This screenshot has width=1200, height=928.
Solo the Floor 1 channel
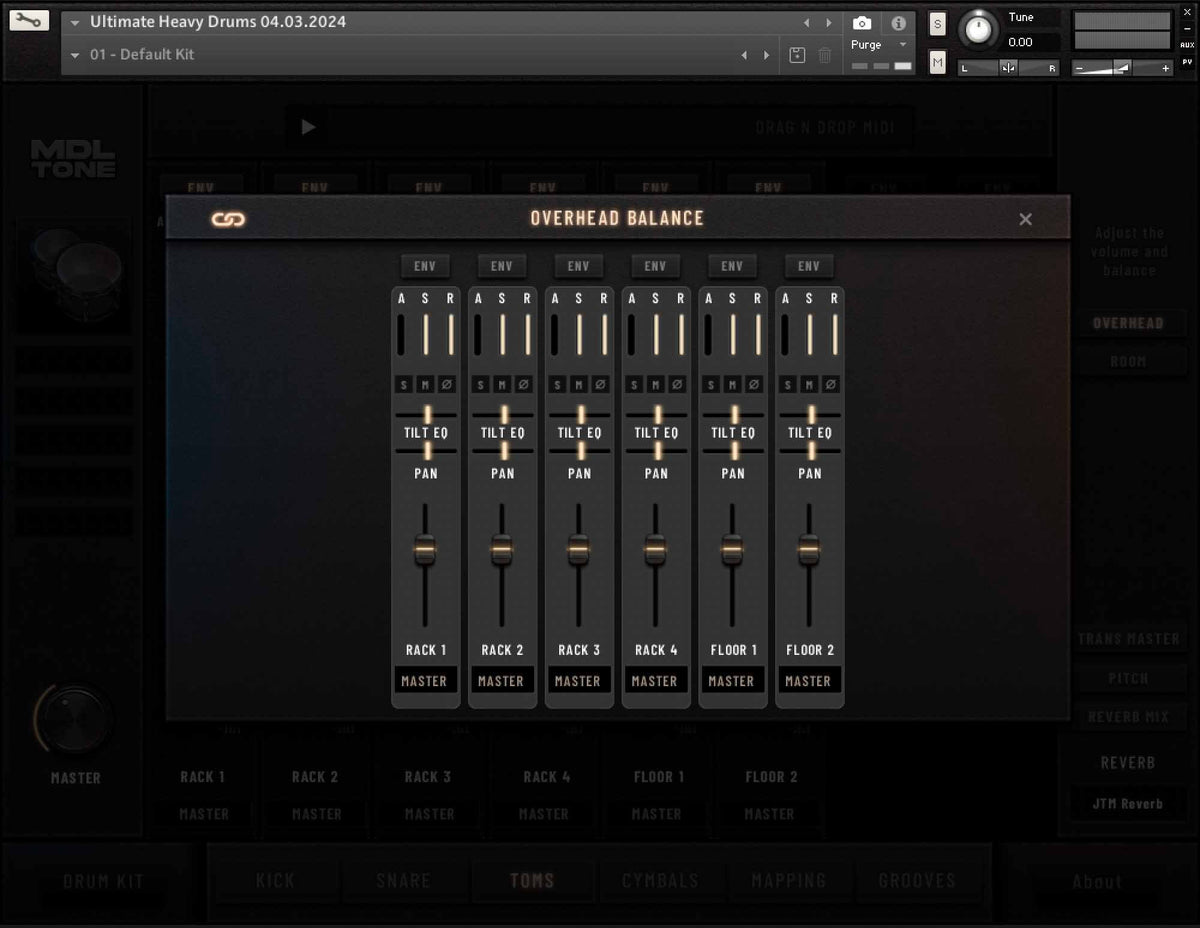point(711,384)
